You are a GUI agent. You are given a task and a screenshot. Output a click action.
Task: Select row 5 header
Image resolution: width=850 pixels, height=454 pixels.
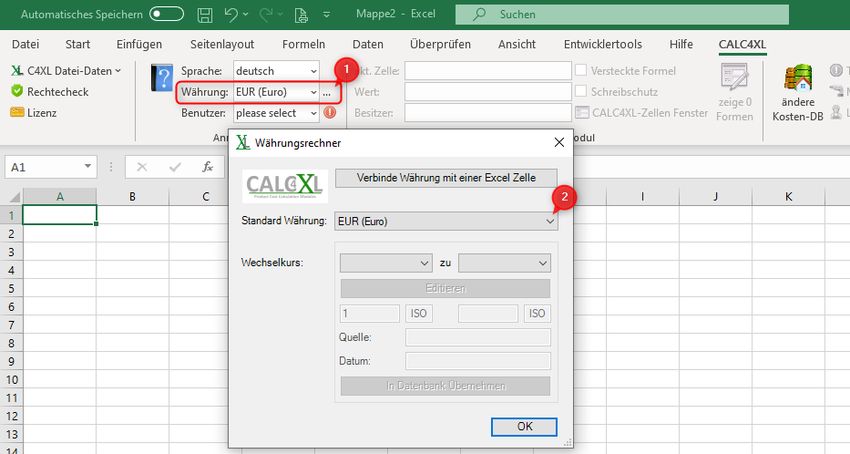click(11, 288)
